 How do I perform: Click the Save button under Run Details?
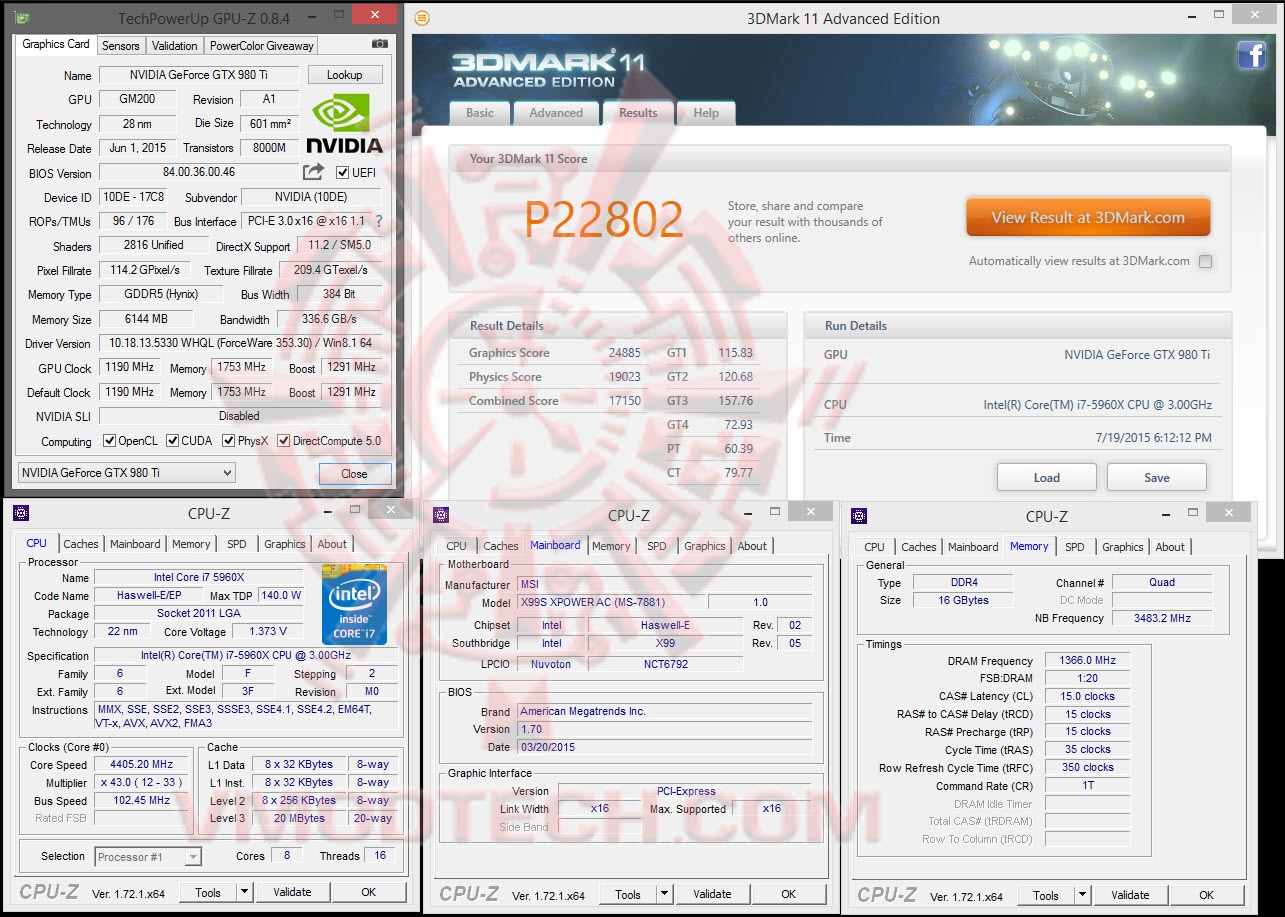click(1156, 477)
